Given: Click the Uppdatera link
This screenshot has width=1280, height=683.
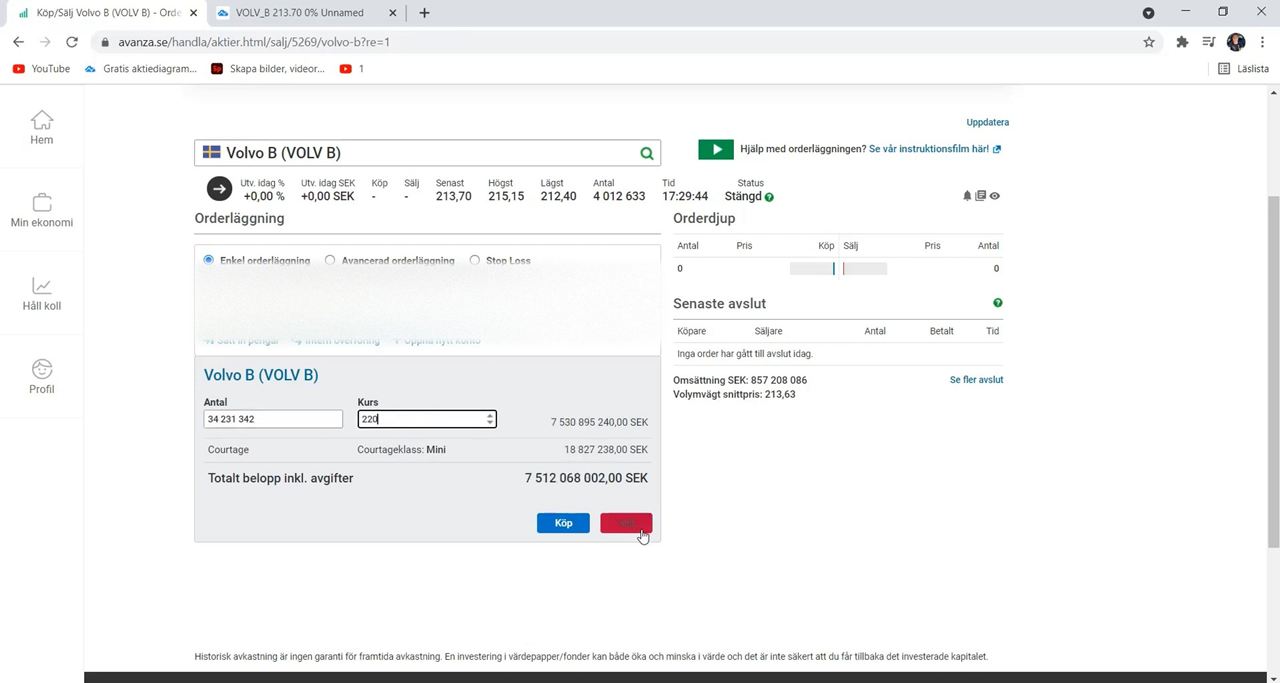Looking at the screenshot, I should point(987,122).
